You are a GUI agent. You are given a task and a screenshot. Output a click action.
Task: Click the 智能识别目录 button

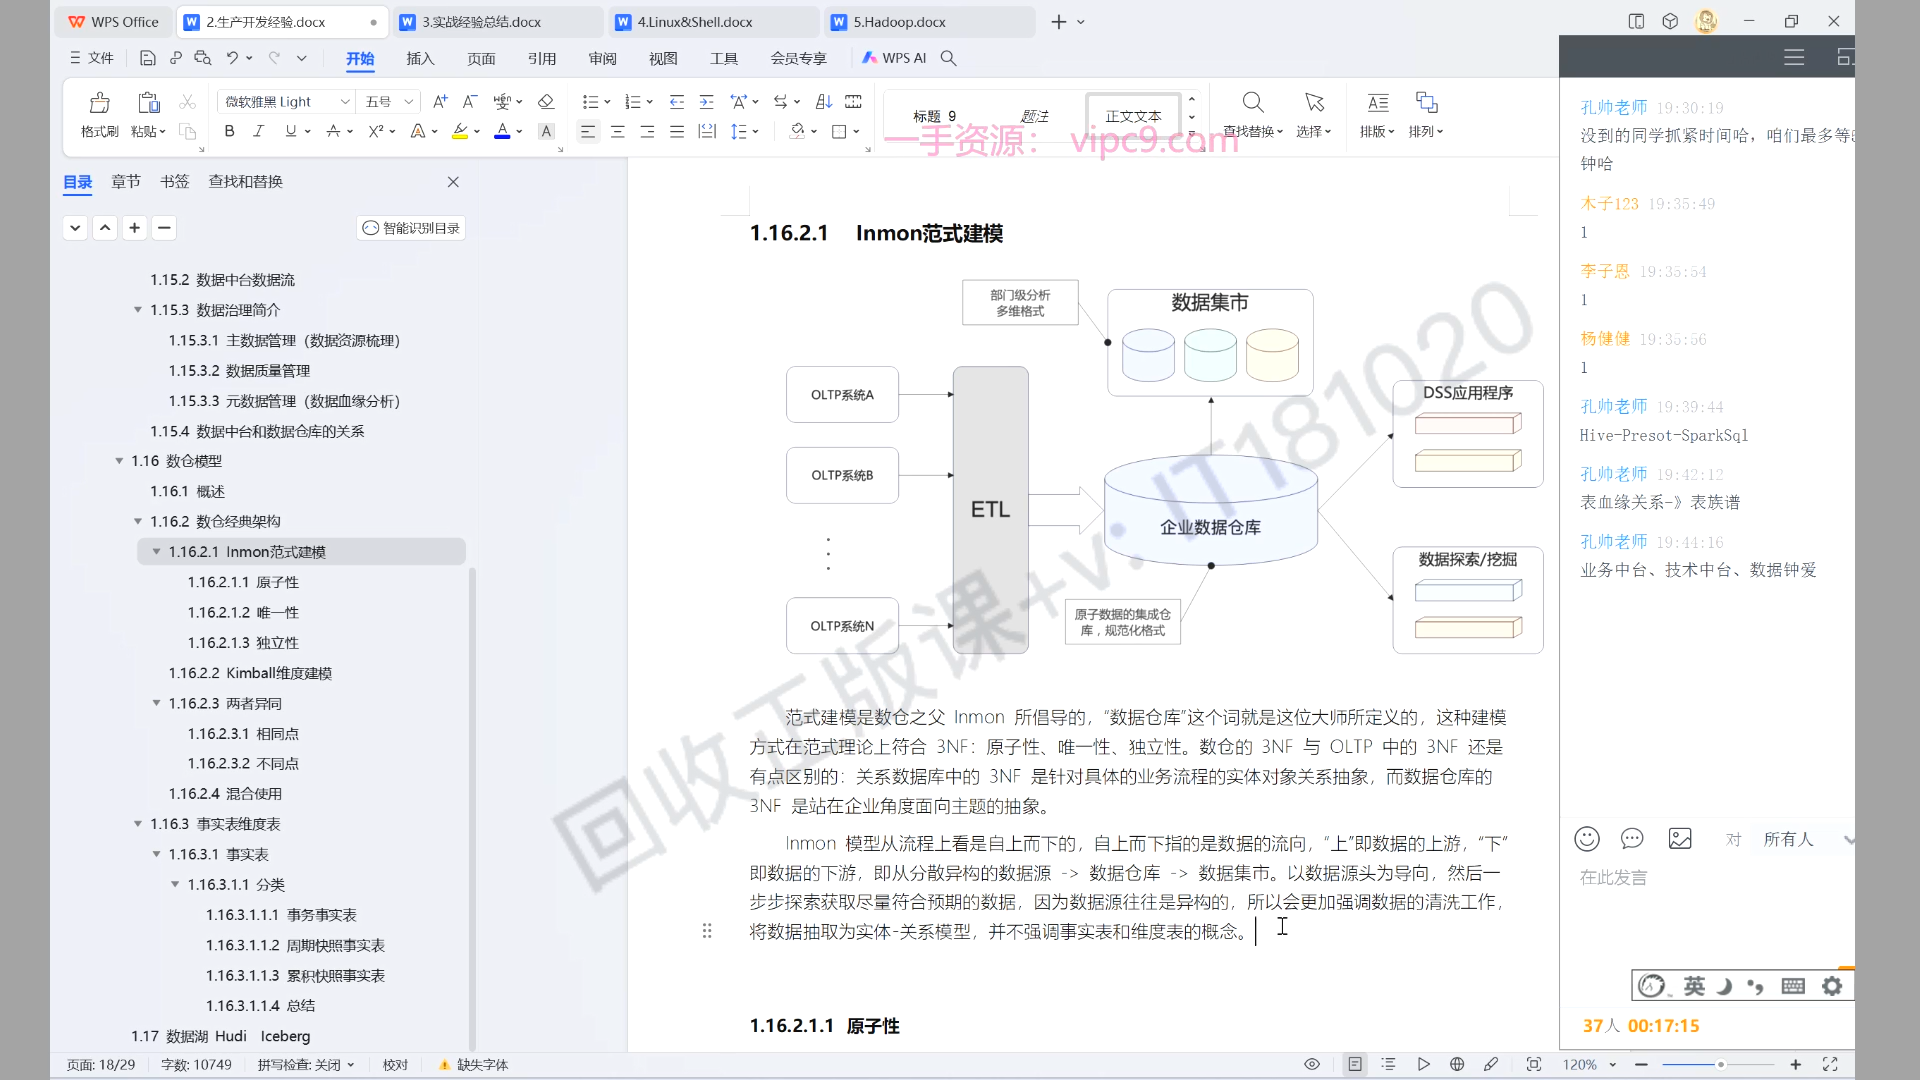point(411,228)
